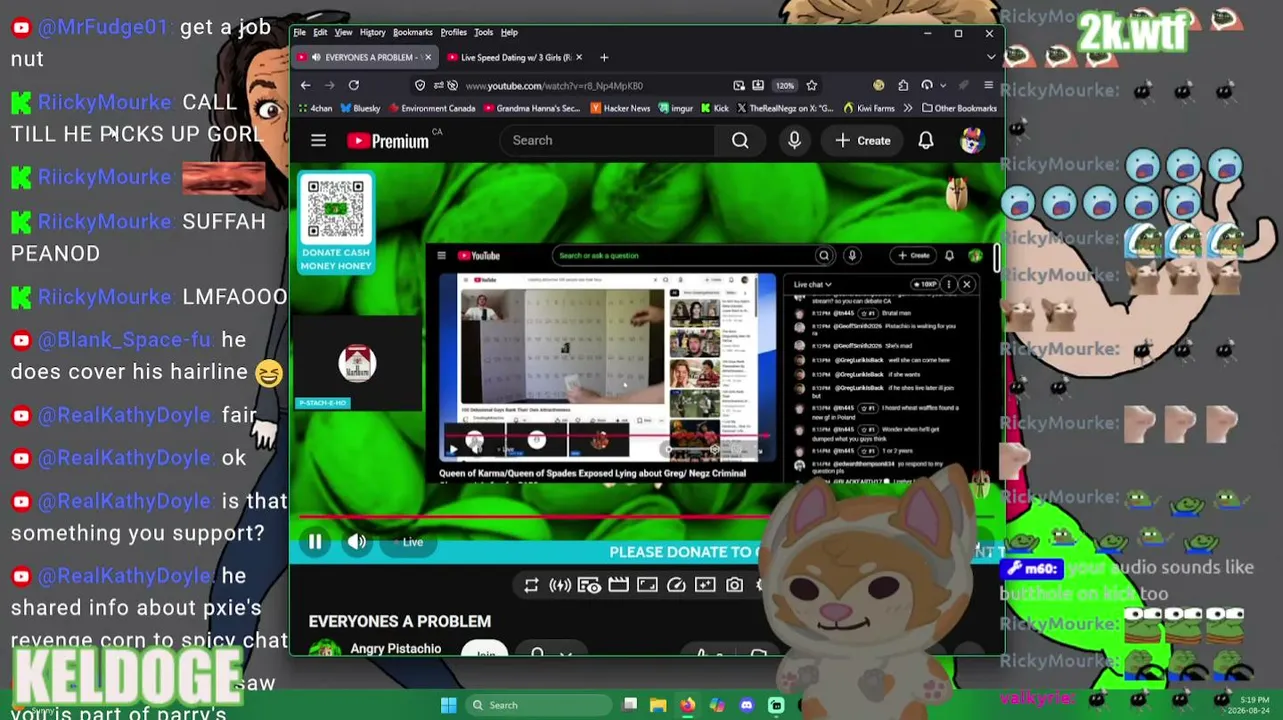This screenshot has width=1283, height=720.
Task: Expand the list all tabs chevron
Action: point(991,57)
